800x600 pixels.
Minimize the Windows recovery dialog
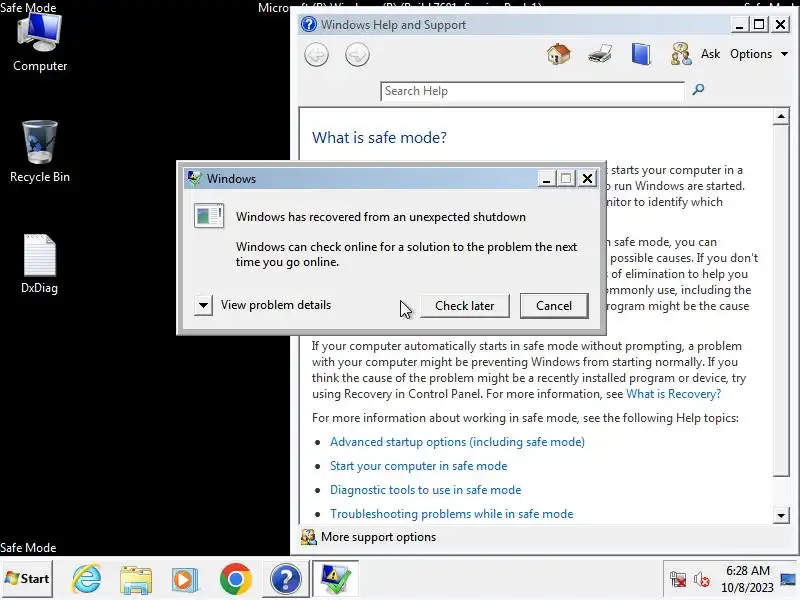tap(546, 178)
